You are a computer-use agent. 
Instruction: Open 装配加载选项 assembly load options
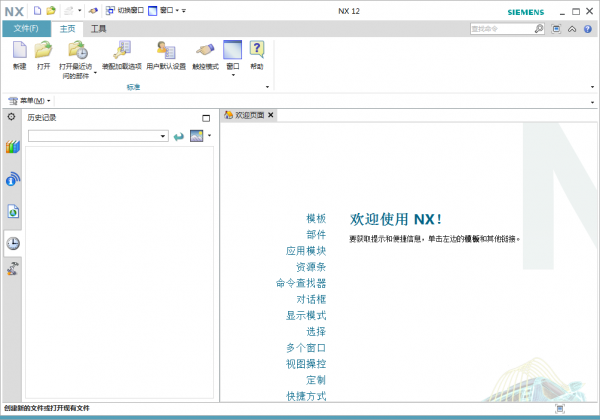tap(122, 55)
